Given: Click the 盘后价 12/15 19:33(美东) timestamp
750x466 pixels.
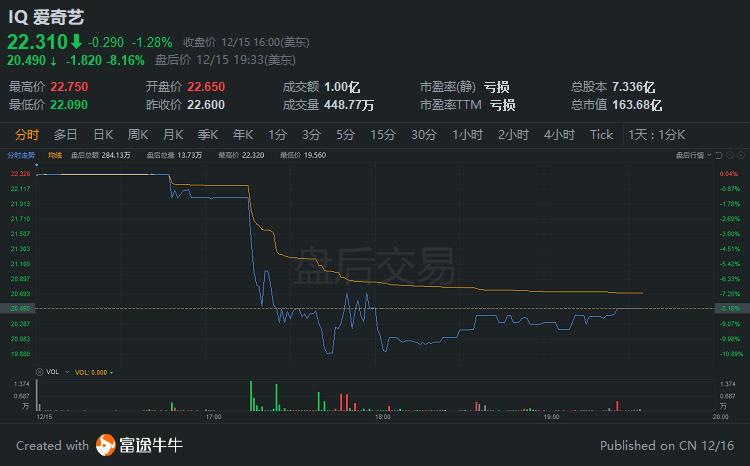Looking at the screenshot, I should [225, 60].
